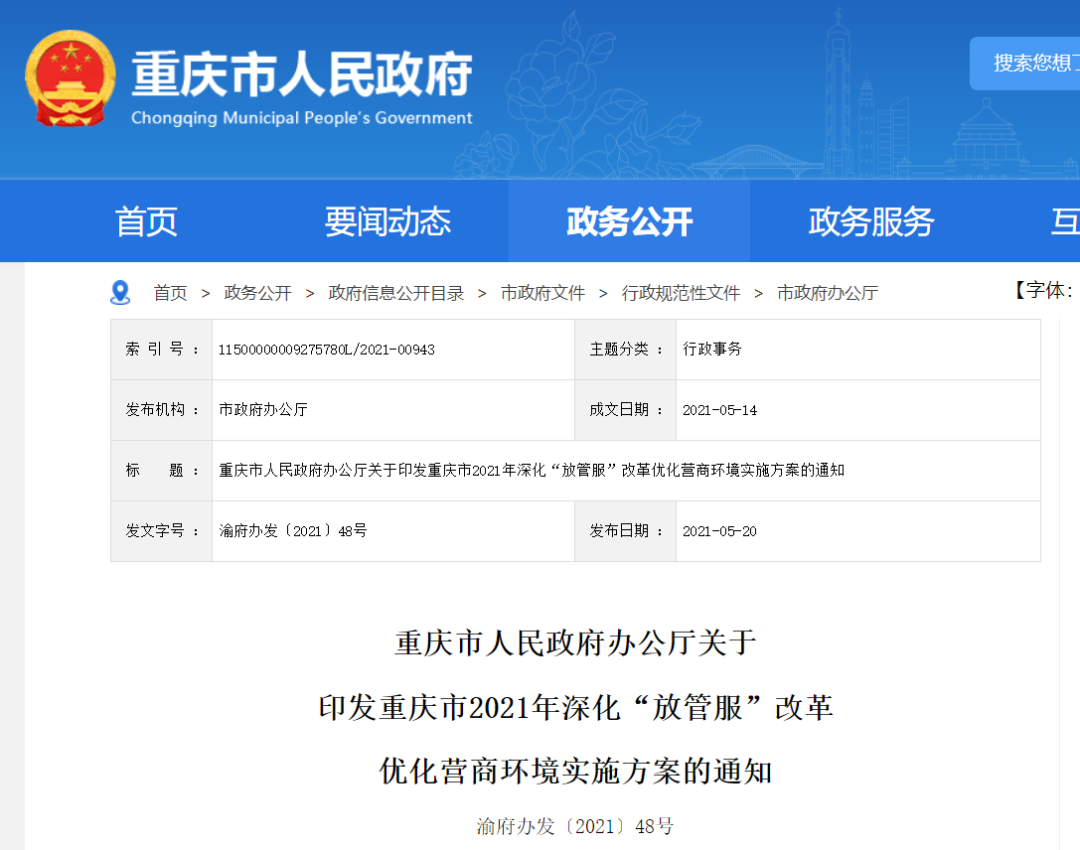This screenshot has width=1080, height=850.
Task: Click the 政府信息公开目录 breadcrumb link
Action: [398, 292]
